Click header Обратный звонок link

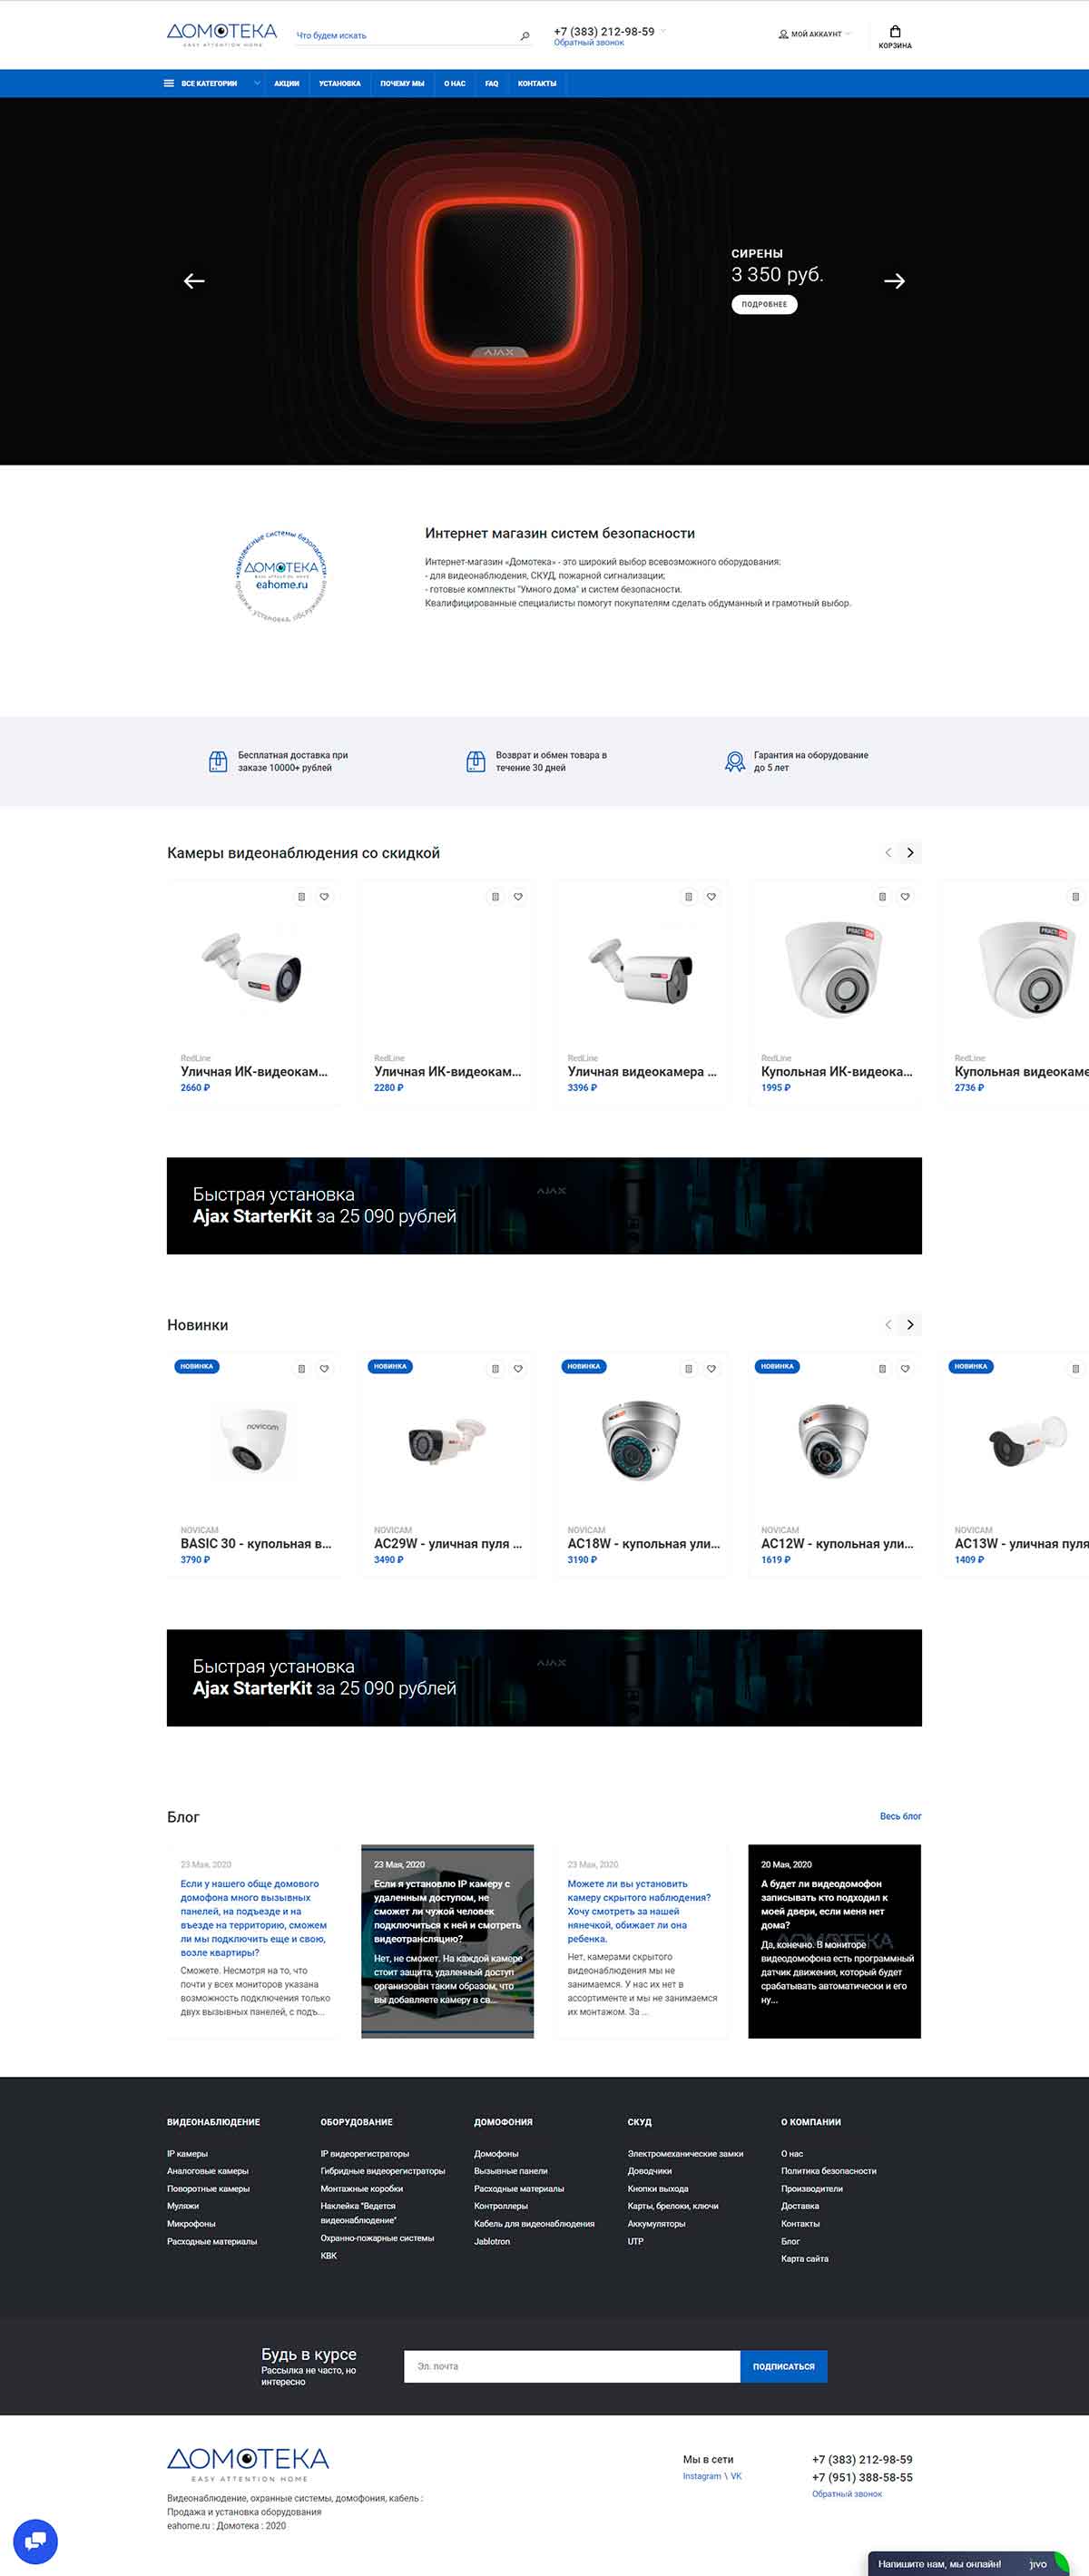589,43
